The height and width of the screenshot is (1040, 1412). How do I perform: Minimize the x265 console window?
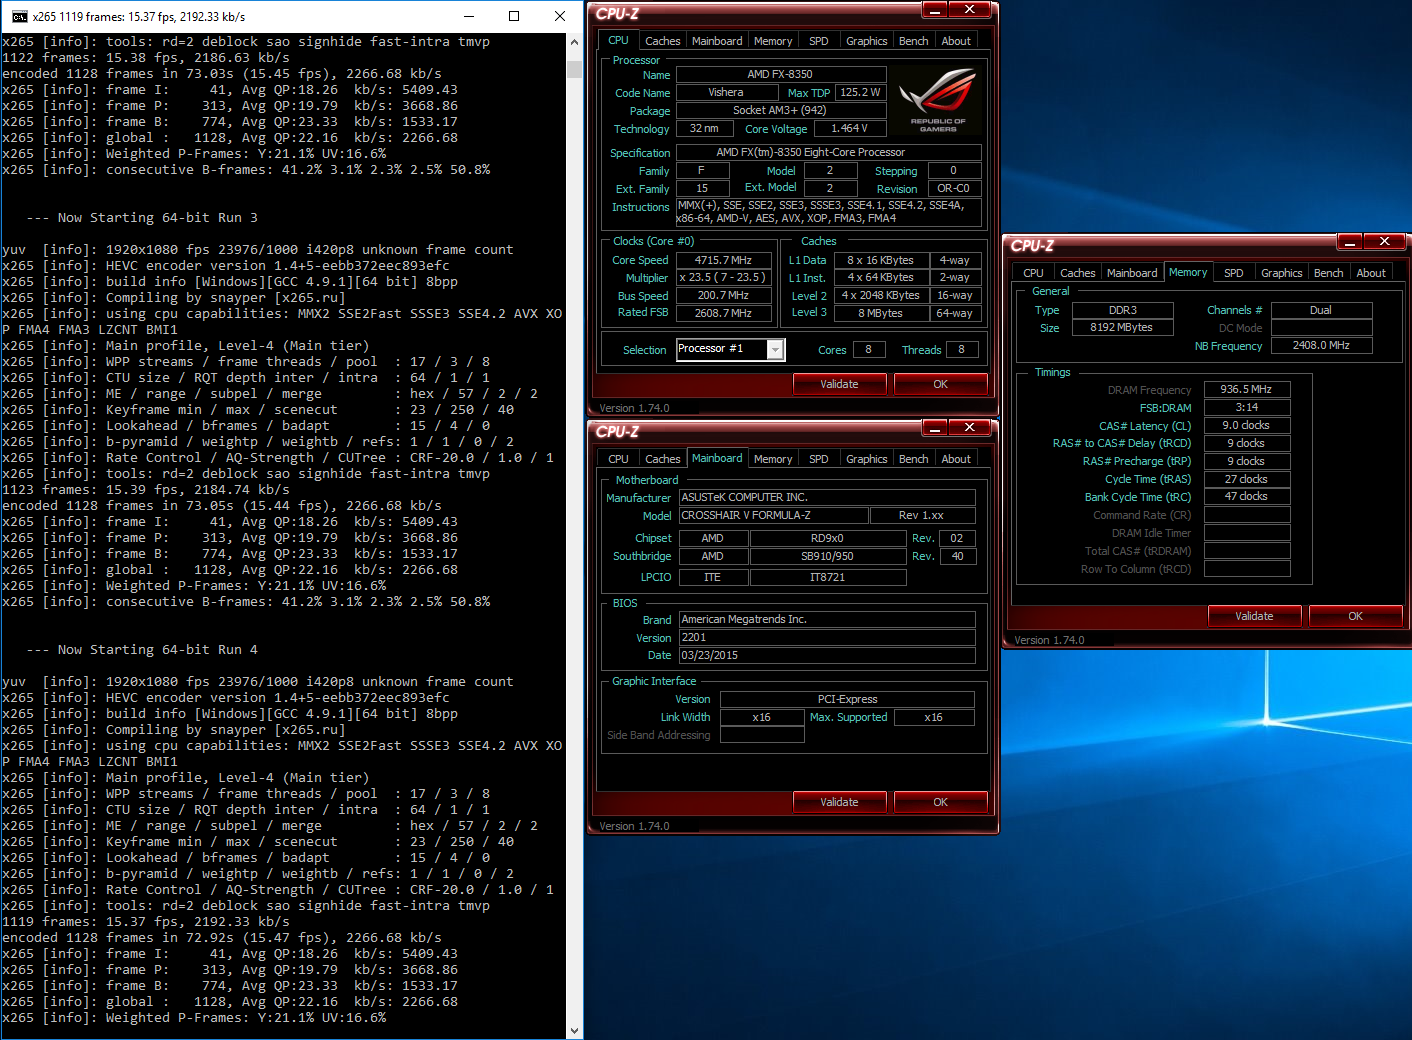click(469, 16)
